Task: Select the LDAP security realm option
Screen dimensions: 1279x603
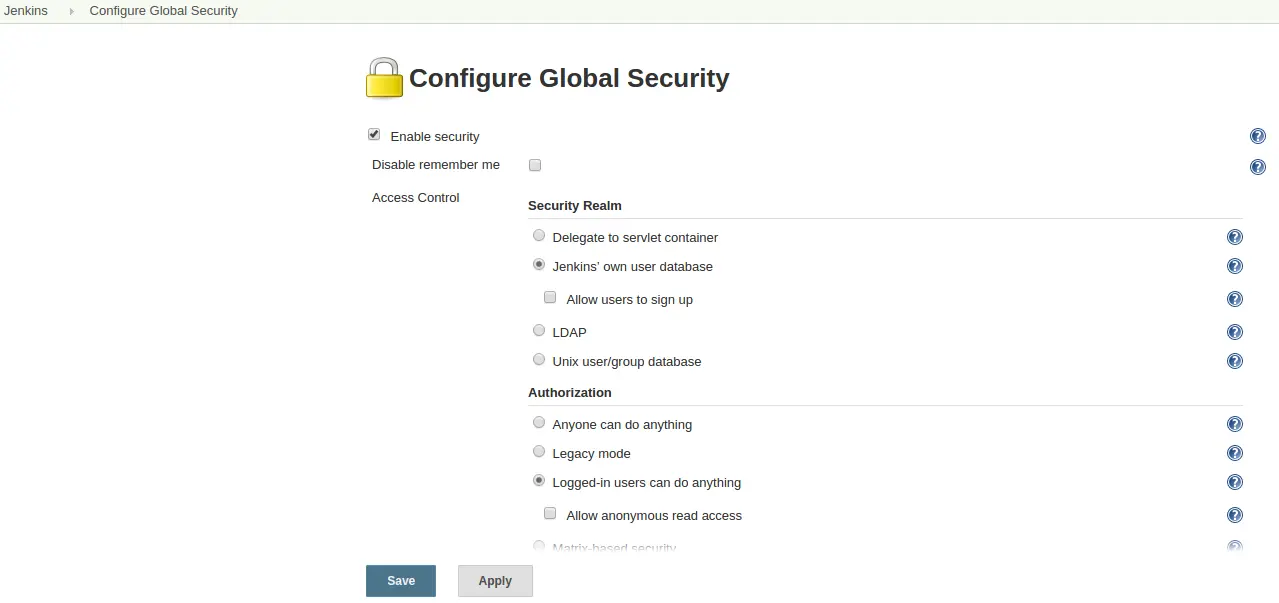Action: (539, 331)
